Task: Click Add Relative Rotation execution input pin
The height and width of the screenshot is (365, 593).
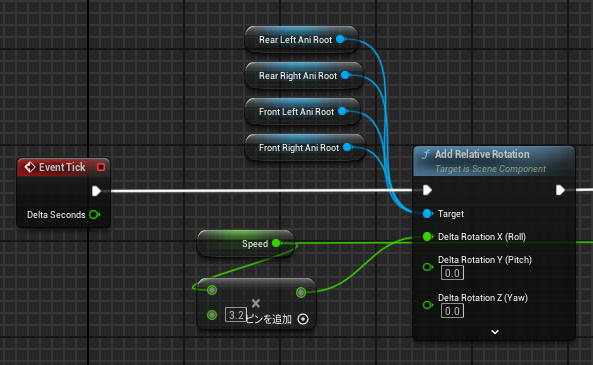Action: pos(427,190)
